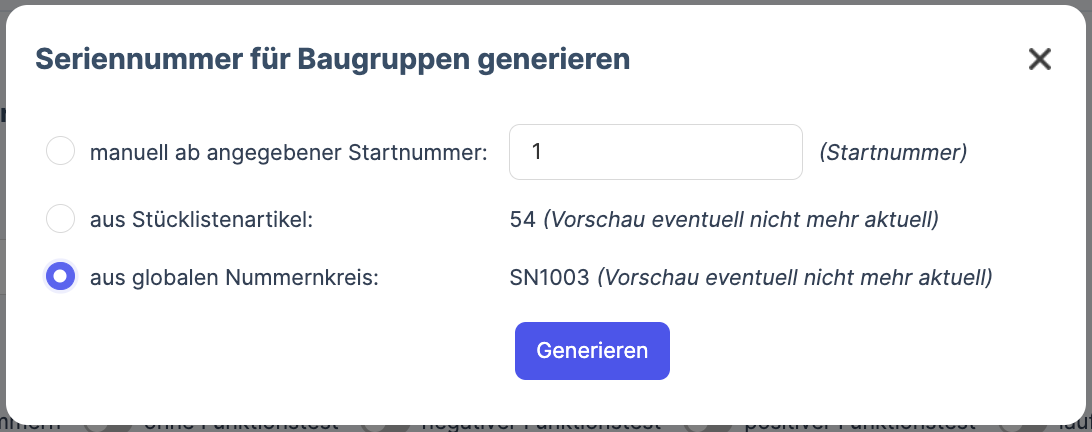This screenshot has width=1092, height=432.
Task: Select the manual Startnummer radio button
Action: [x=60, y=152]
